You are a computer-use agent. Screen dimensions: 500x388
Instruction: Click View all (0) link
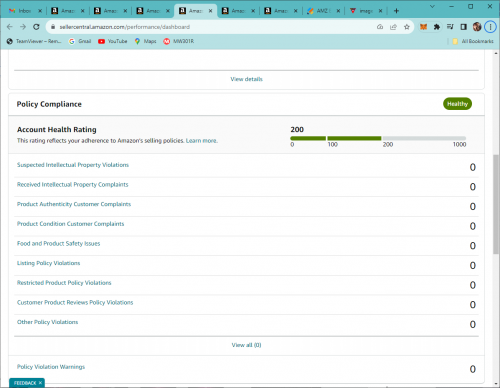tap(246, 345)
